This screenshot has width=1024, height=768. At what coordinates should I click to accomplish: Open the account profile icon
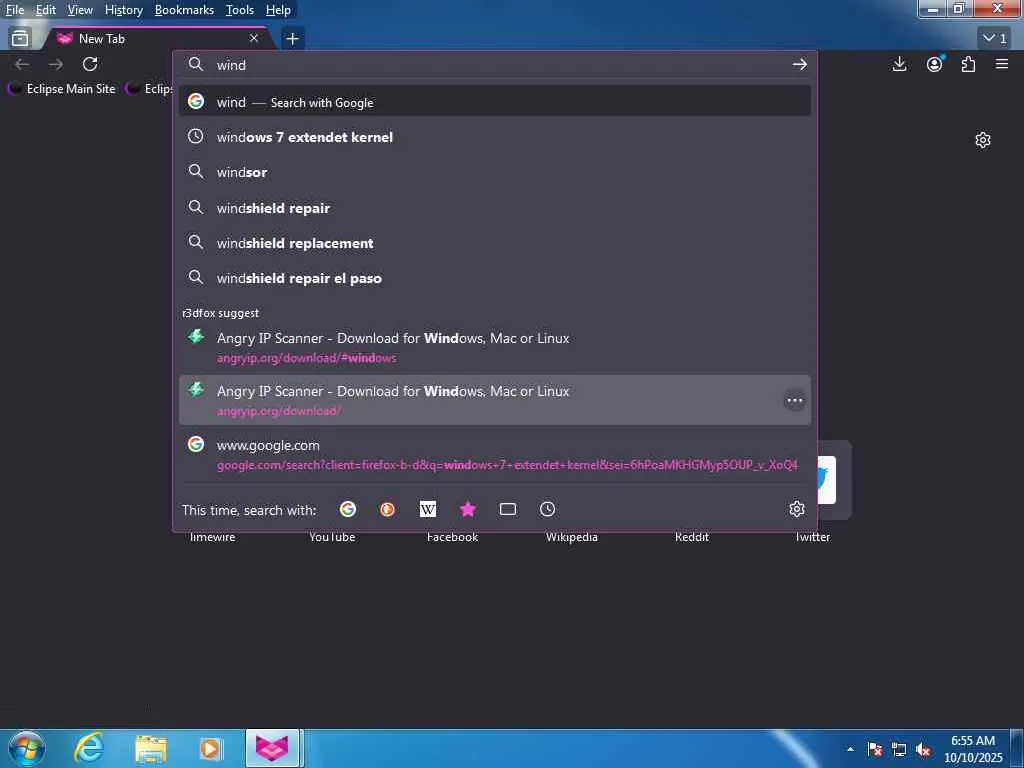(x=935, y=64)
